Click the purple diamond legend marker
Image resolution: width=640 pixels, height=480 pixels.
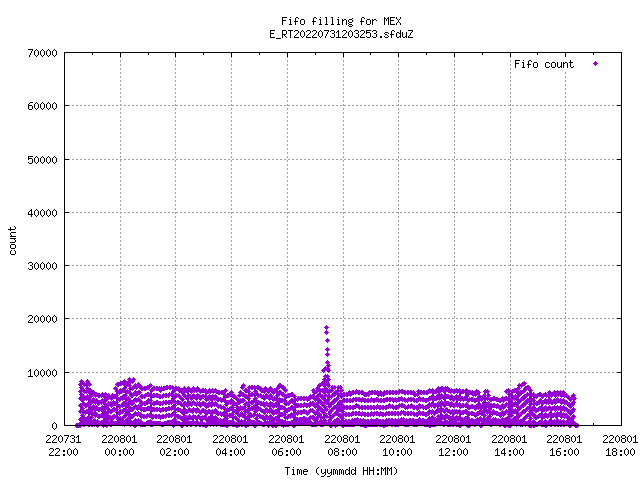[596, 64]
